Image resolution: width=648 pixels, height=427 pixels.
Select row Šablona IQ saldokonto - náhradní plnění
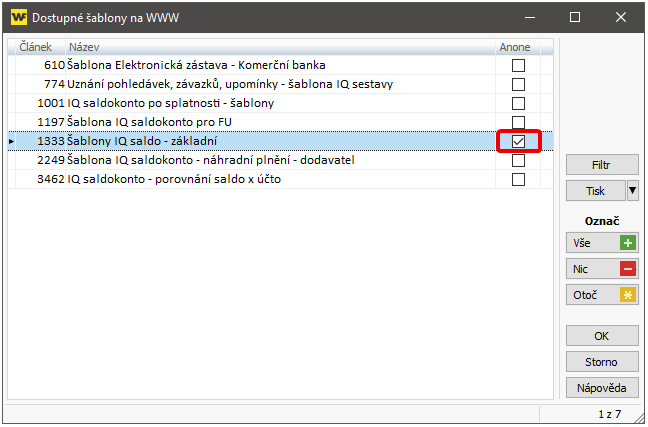(x=280, y=160)
